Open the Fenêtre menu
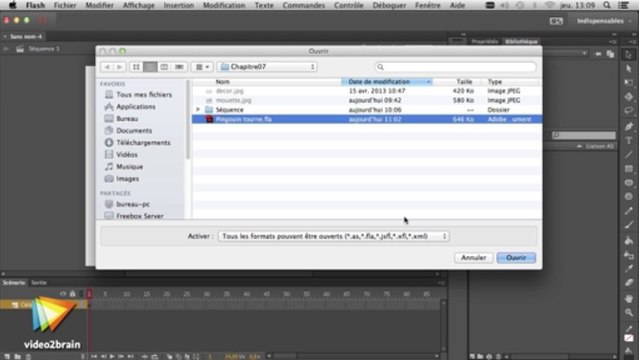639x360 pixels. 427,5
